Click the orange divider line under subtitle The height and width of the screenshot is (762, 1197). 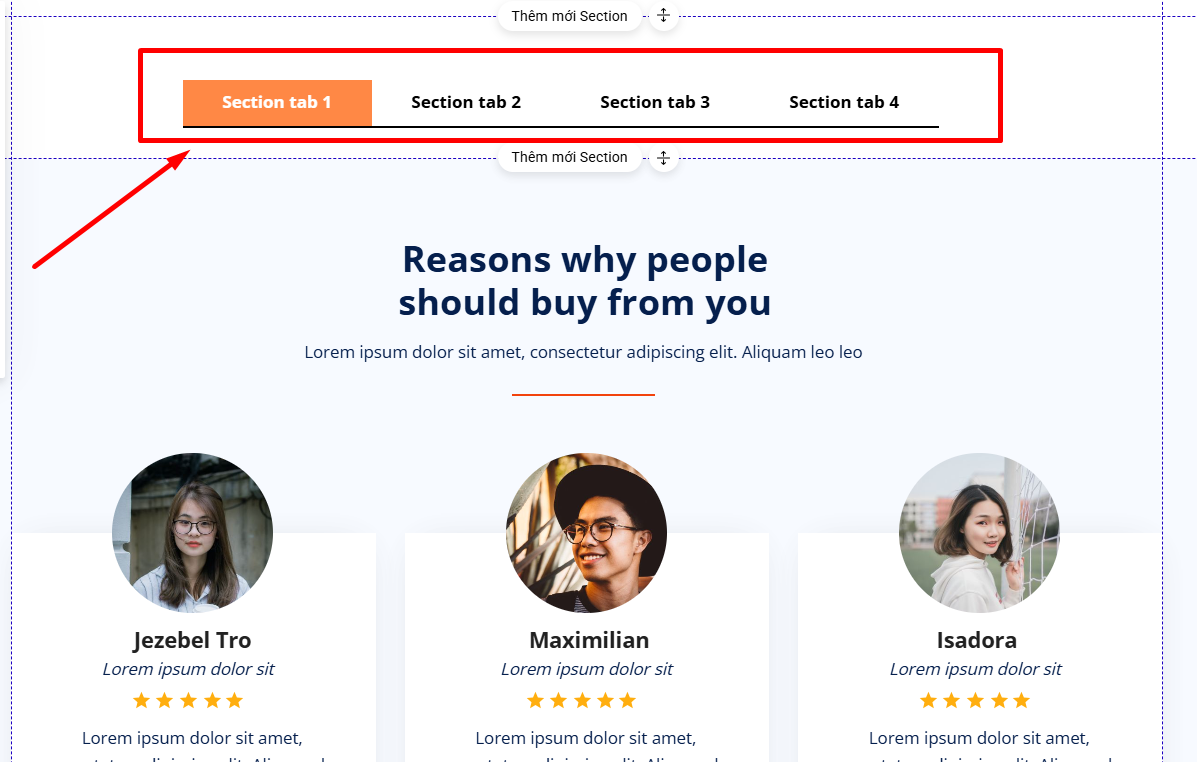click(583, 395)
